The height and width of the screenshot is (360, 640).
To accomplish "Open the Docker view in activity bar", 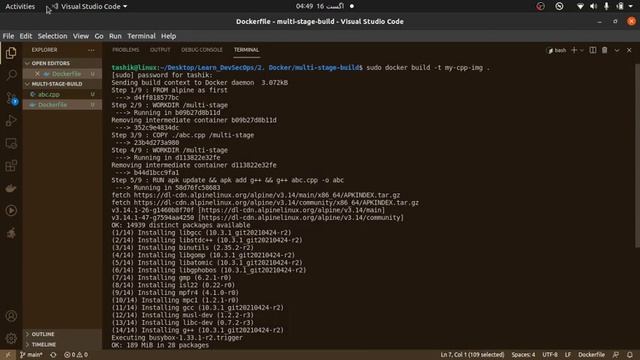I will 11,189.
